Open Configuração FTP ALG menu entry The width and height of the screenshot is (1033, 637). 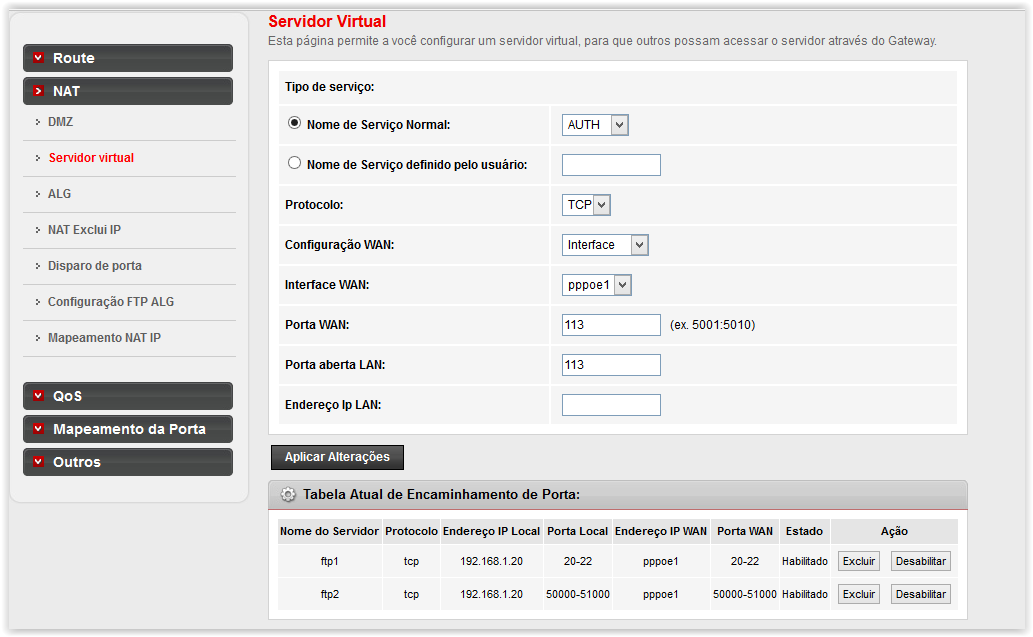[x=111, y=302]
